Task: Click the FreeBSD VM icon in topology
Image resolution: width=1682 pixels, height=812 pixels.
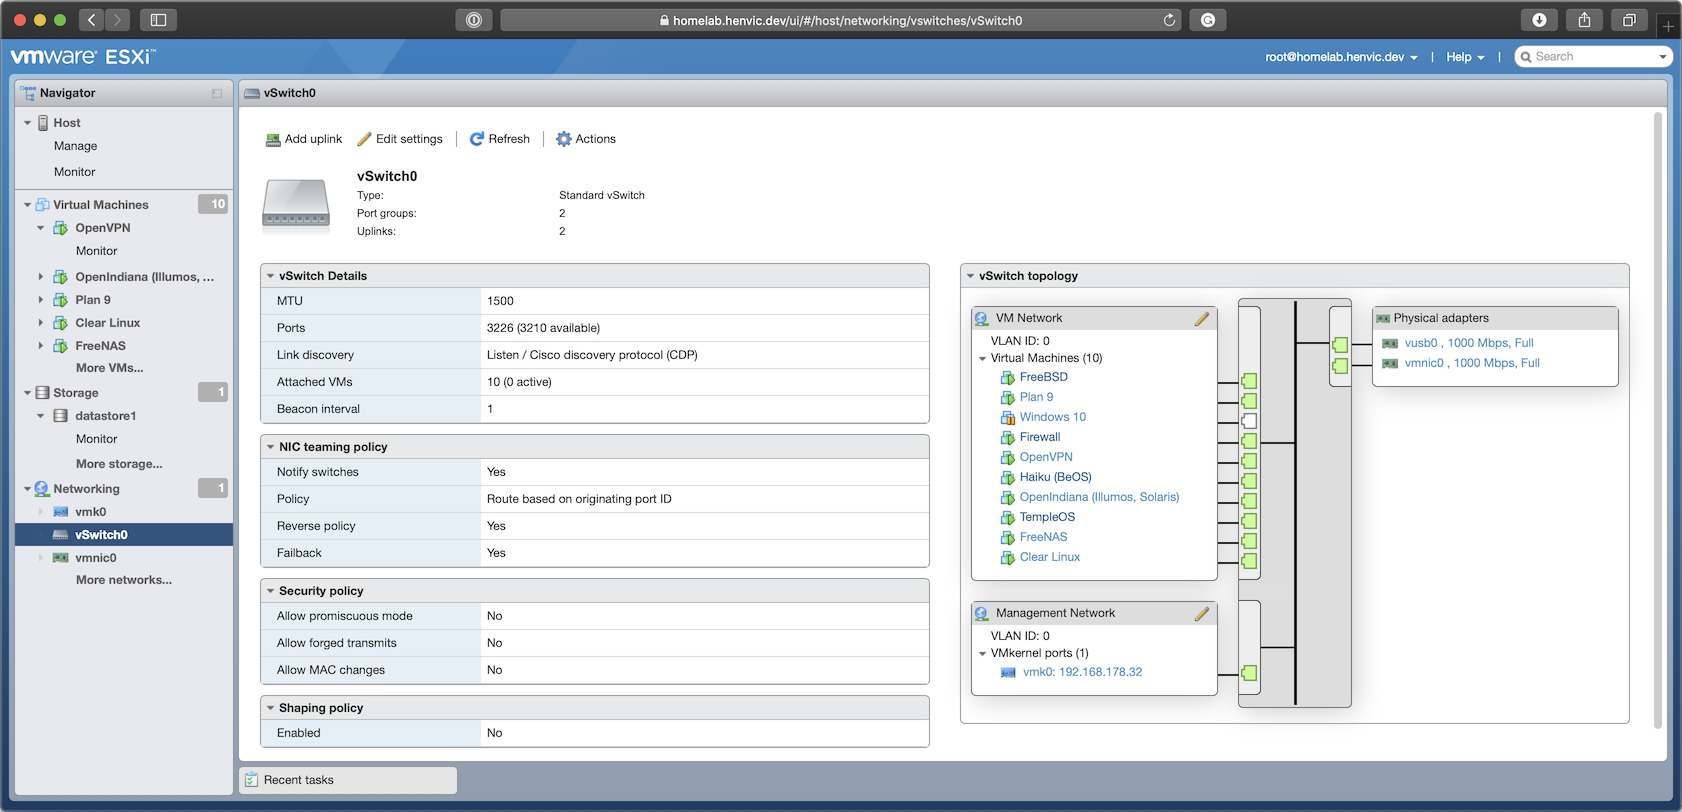Action: (1008, 378)
